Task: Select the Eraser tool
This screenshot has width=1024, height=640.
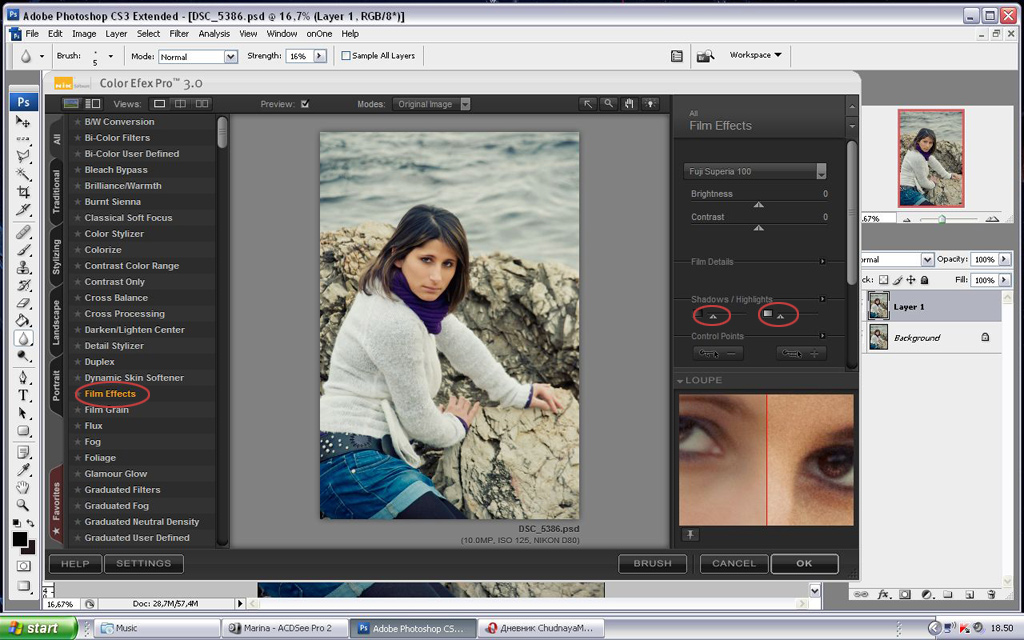Action: click(x=23, y=302)
